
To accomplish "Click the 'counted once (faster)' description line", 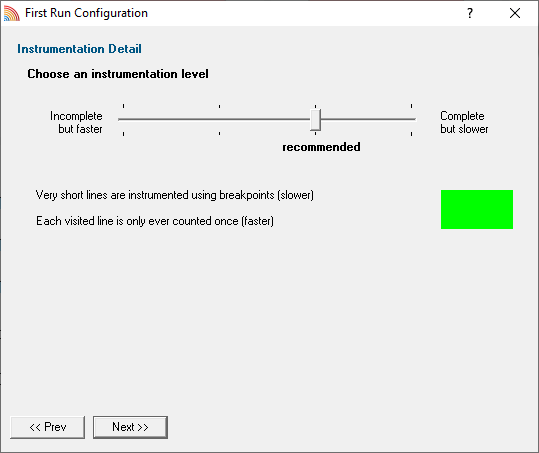I will pos(155,221).
